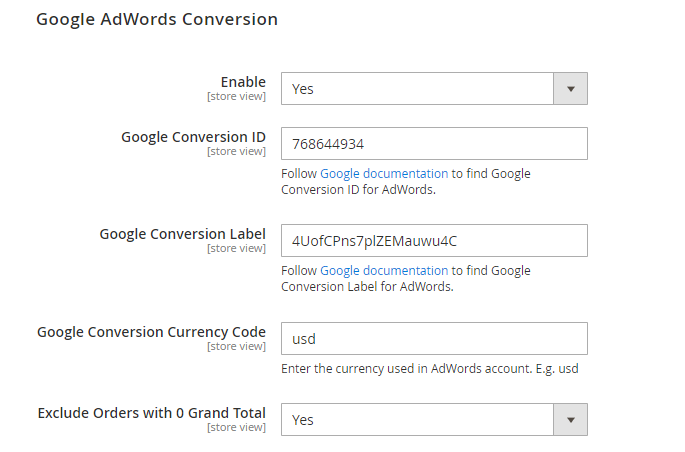Open the Enable dropdown arrow
Image resolution: width=685 pixels, height=452 pixels.
click(570, 89)
